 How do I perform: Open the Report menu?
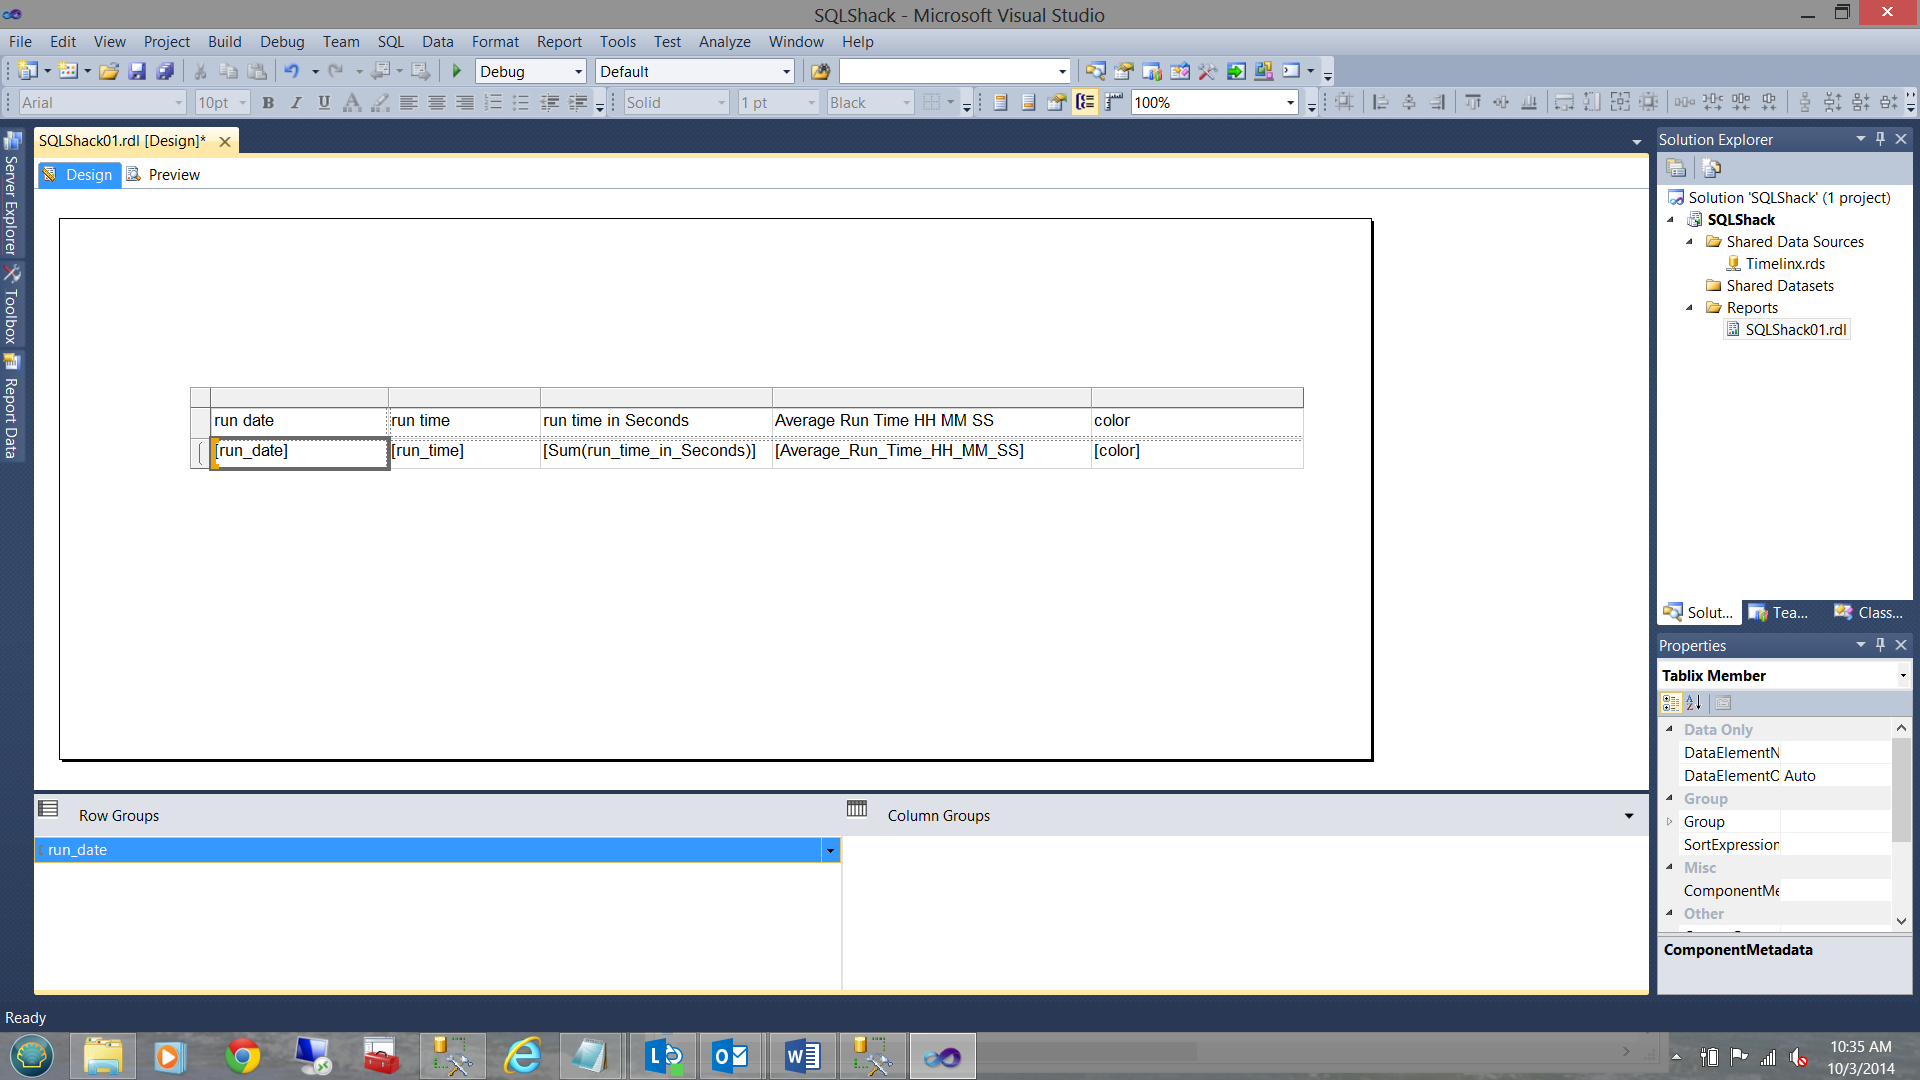coord(558,41)
